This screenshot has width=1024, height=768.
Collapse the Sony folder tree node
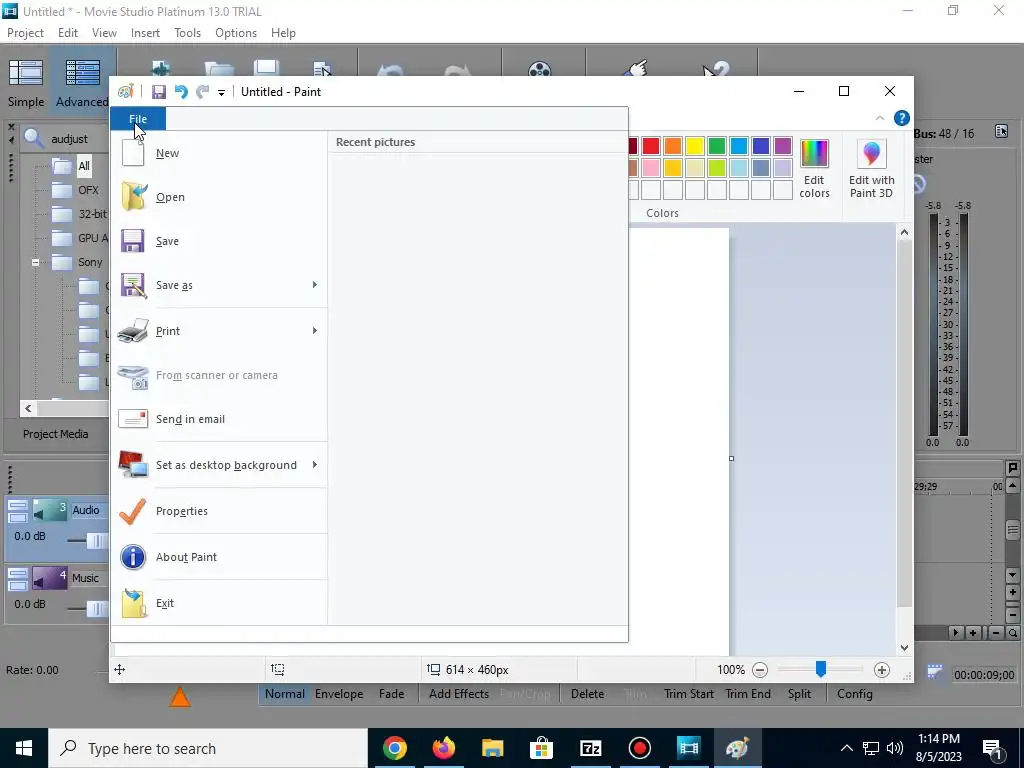point(35,263)
